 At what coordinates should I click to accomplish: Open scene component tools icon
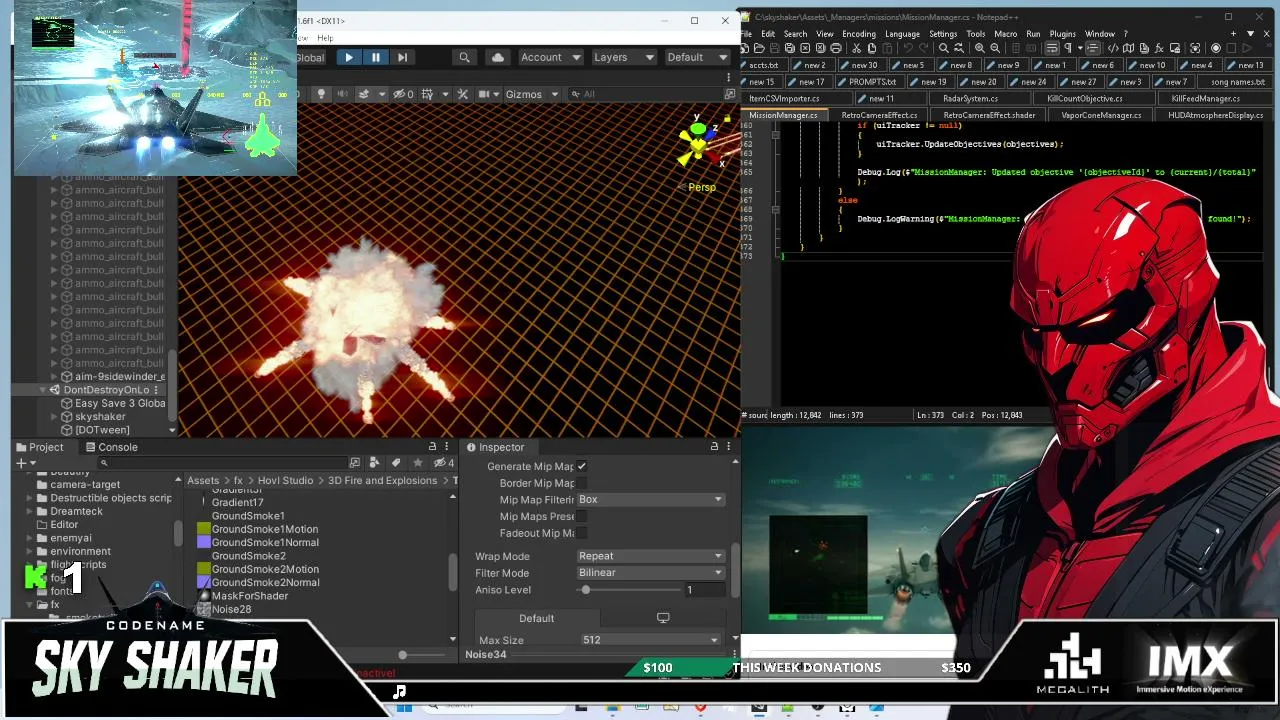[462, 94]
